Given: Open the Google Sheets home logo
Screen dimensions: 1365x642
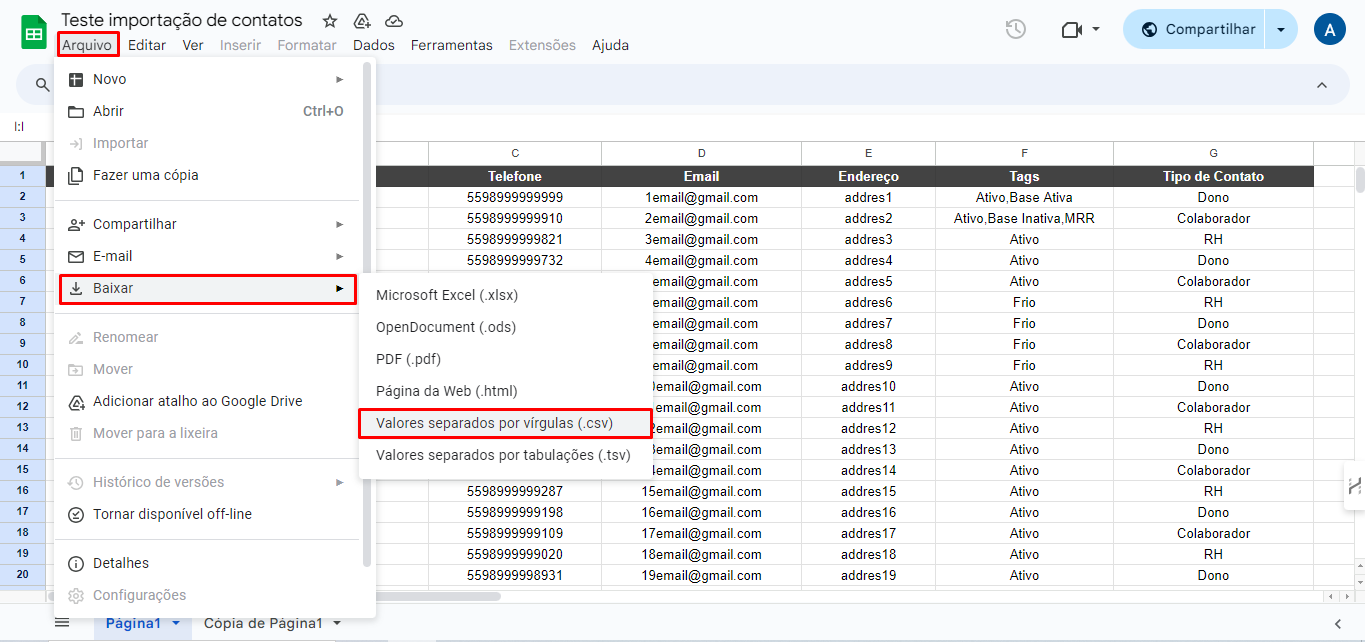Looking at the screenshot, I should pos(34,32).
